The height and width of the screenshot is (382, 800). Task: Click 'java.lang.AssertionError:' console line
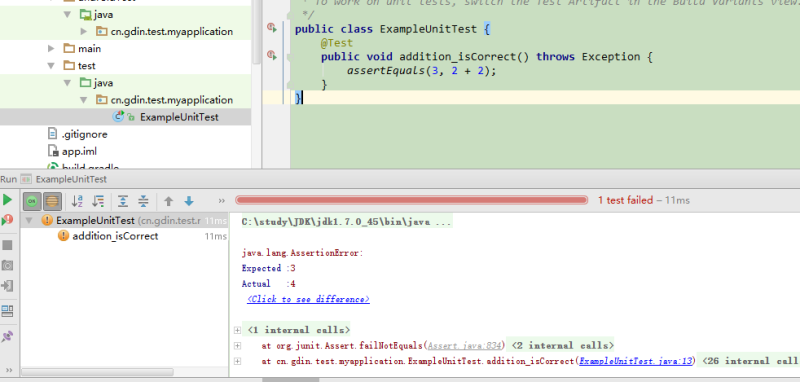(303, 253)
